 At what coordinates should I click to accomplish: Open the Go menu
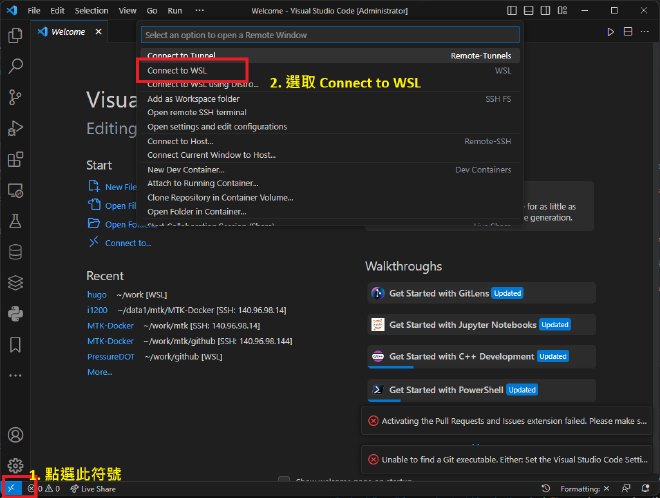pos(152,11)
